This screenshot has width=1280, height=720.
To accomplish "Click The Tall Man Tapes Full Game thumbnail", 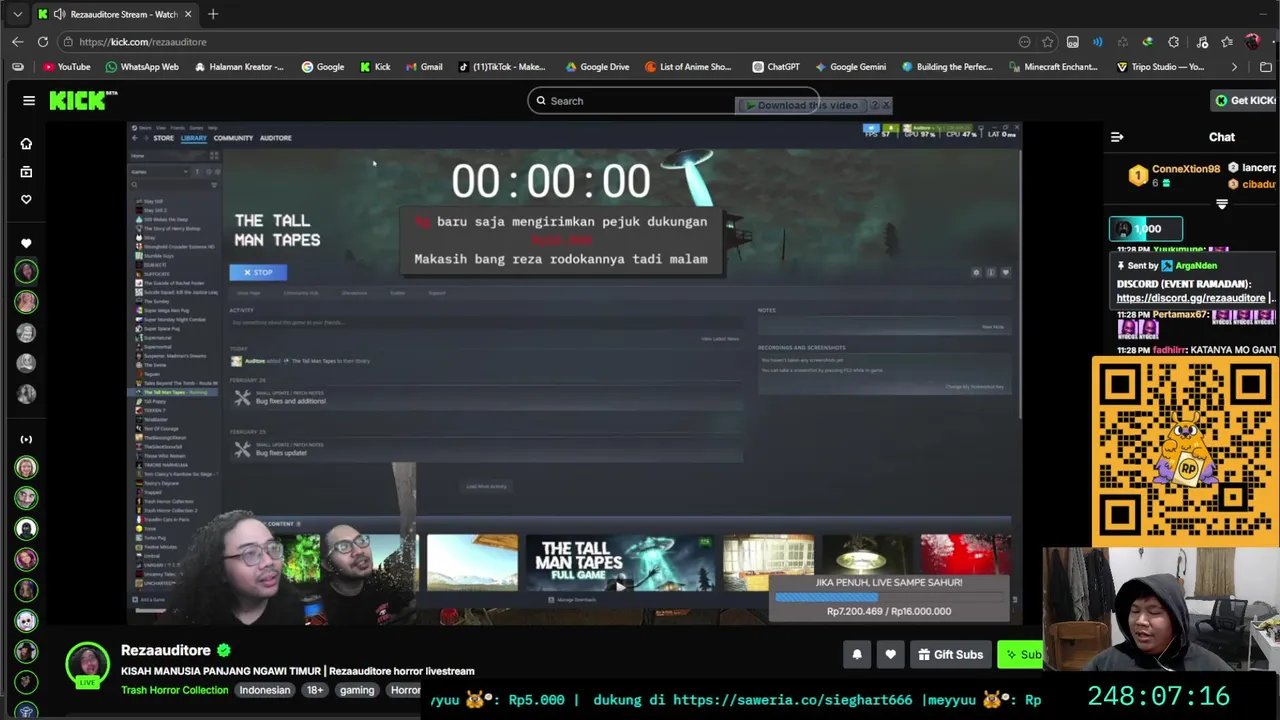I will click(x=620, y=563).
